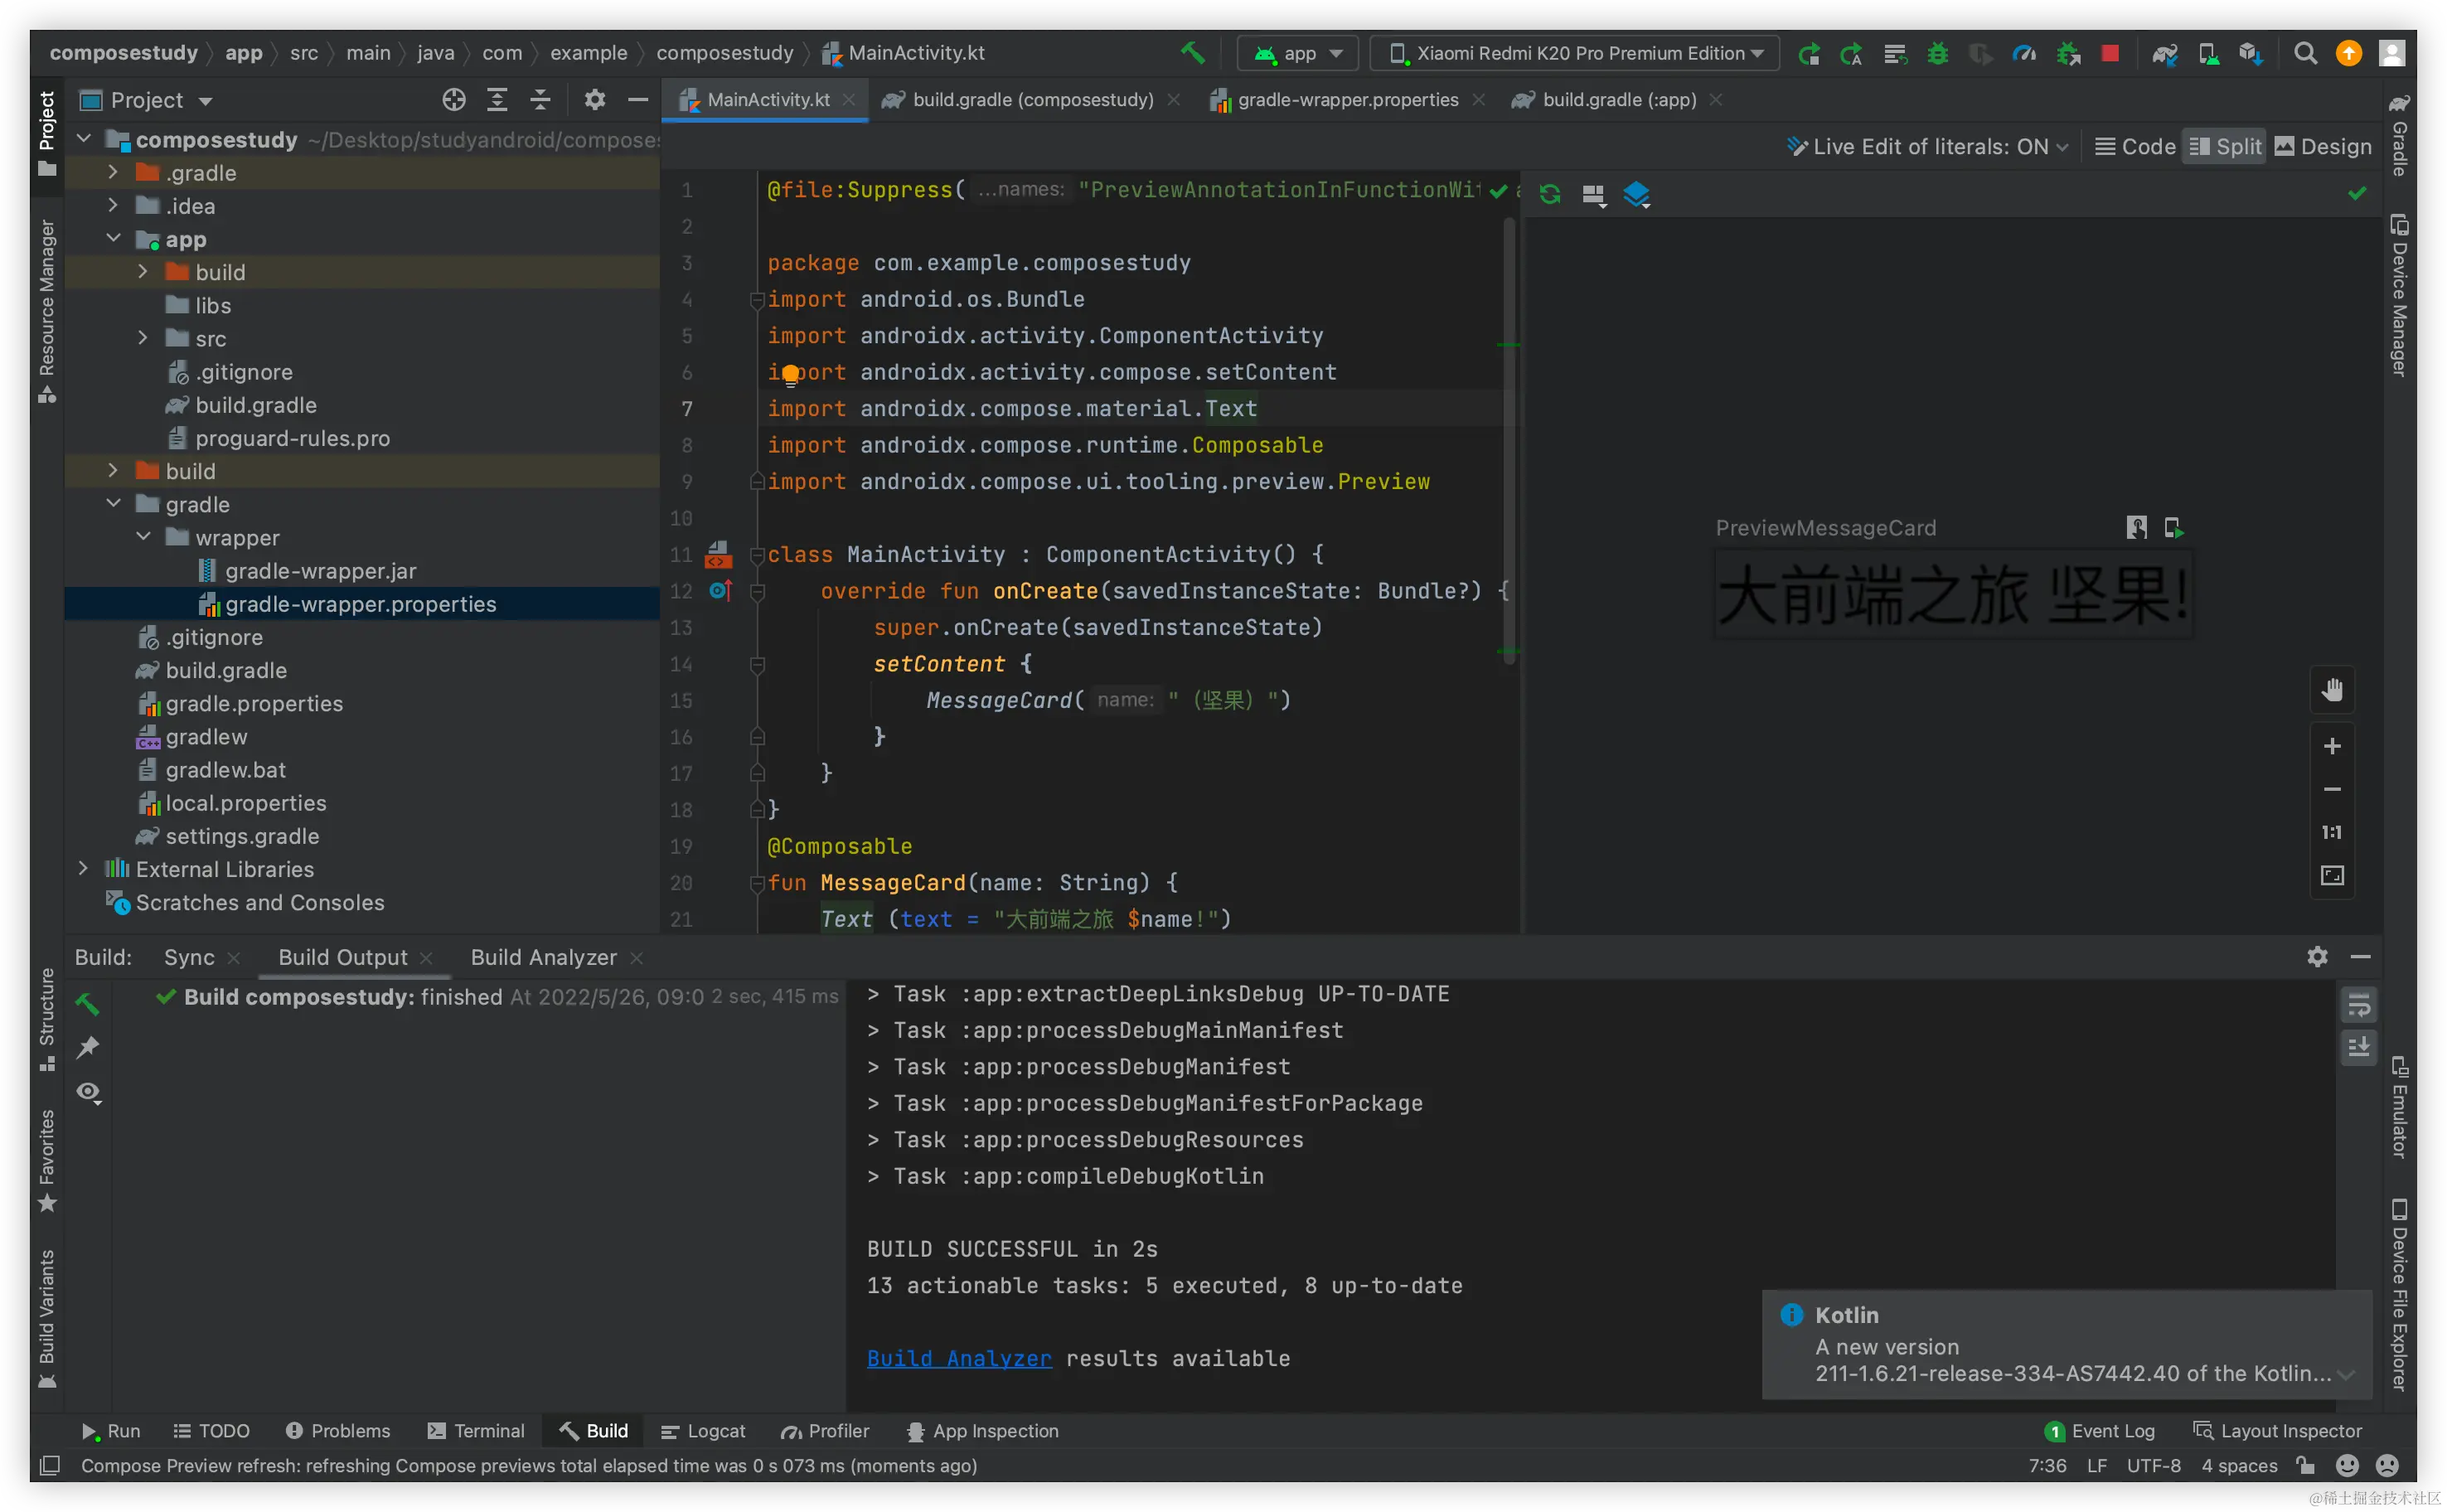The image size is (2447, 1512).
Task: Click the pan hand tool in preview
Action: (x=2332, y=690)
